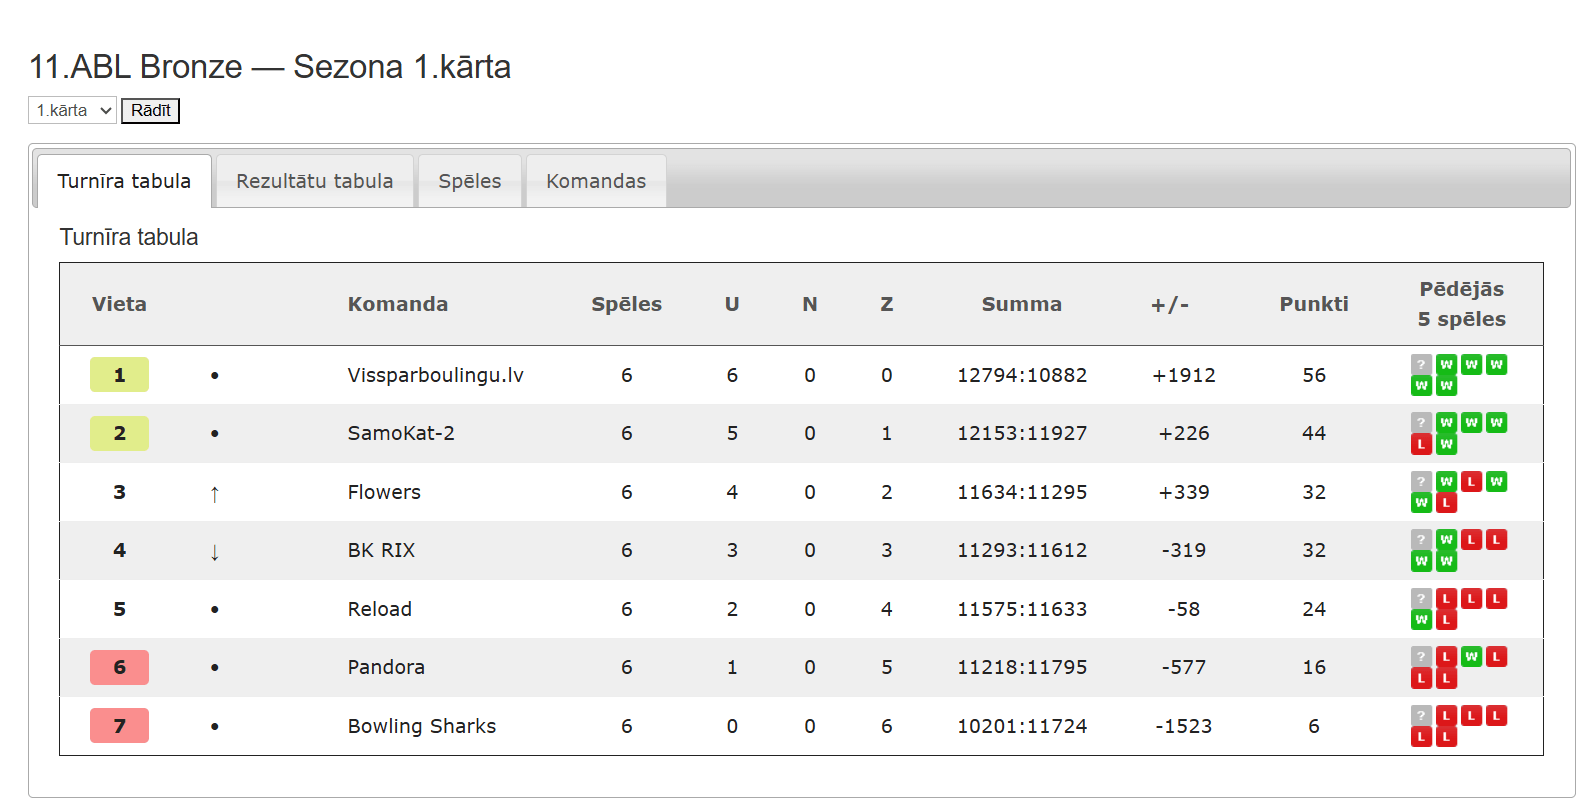Click the '?' result badge for SamoKat-2

tap(1421, 423)
